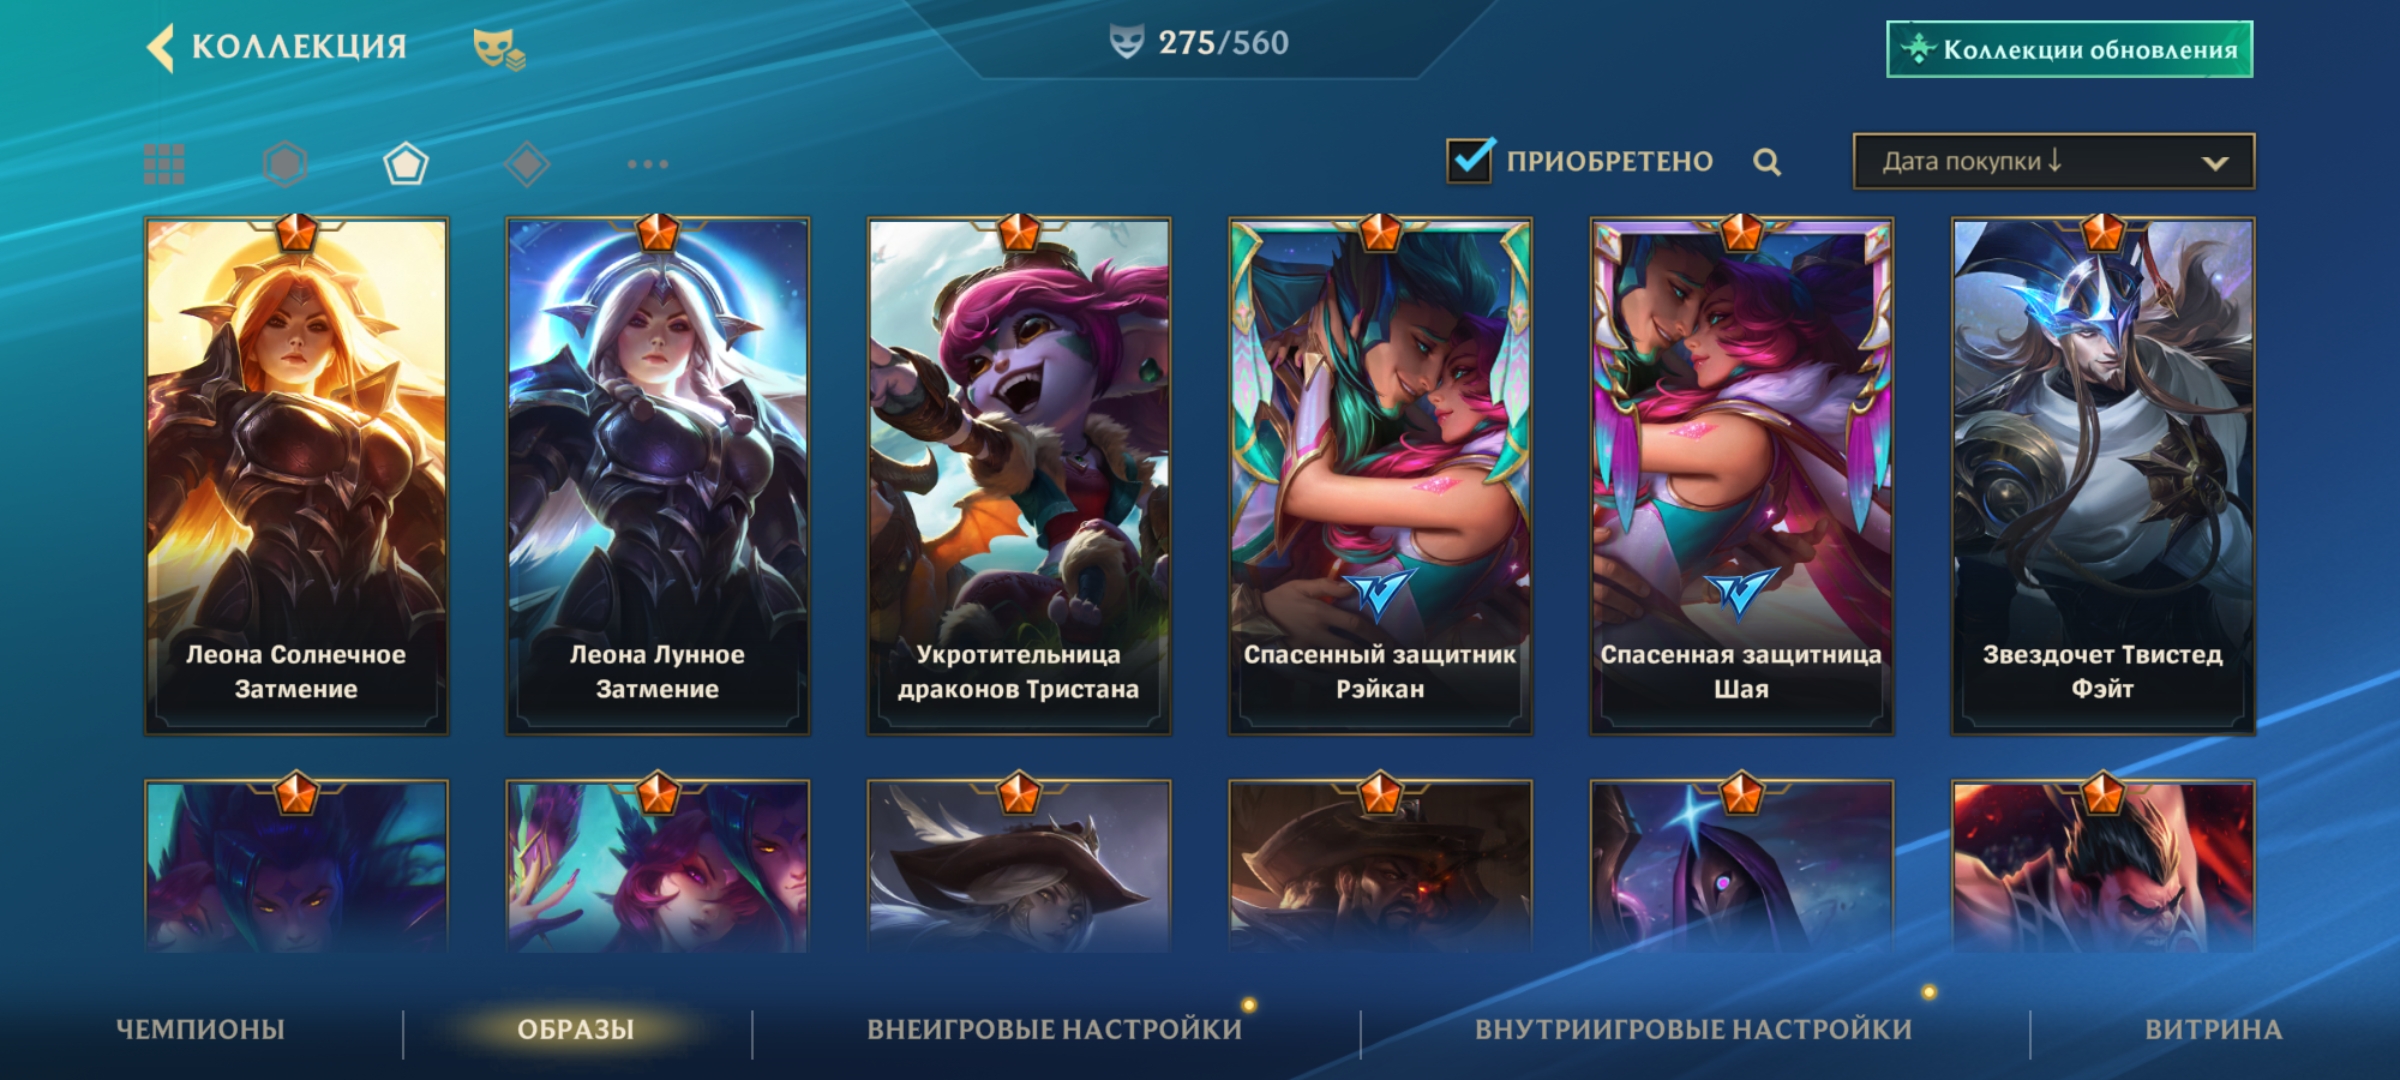Select the grid all-skins filter icon
2400x1080 pixels.
(164, 164)
